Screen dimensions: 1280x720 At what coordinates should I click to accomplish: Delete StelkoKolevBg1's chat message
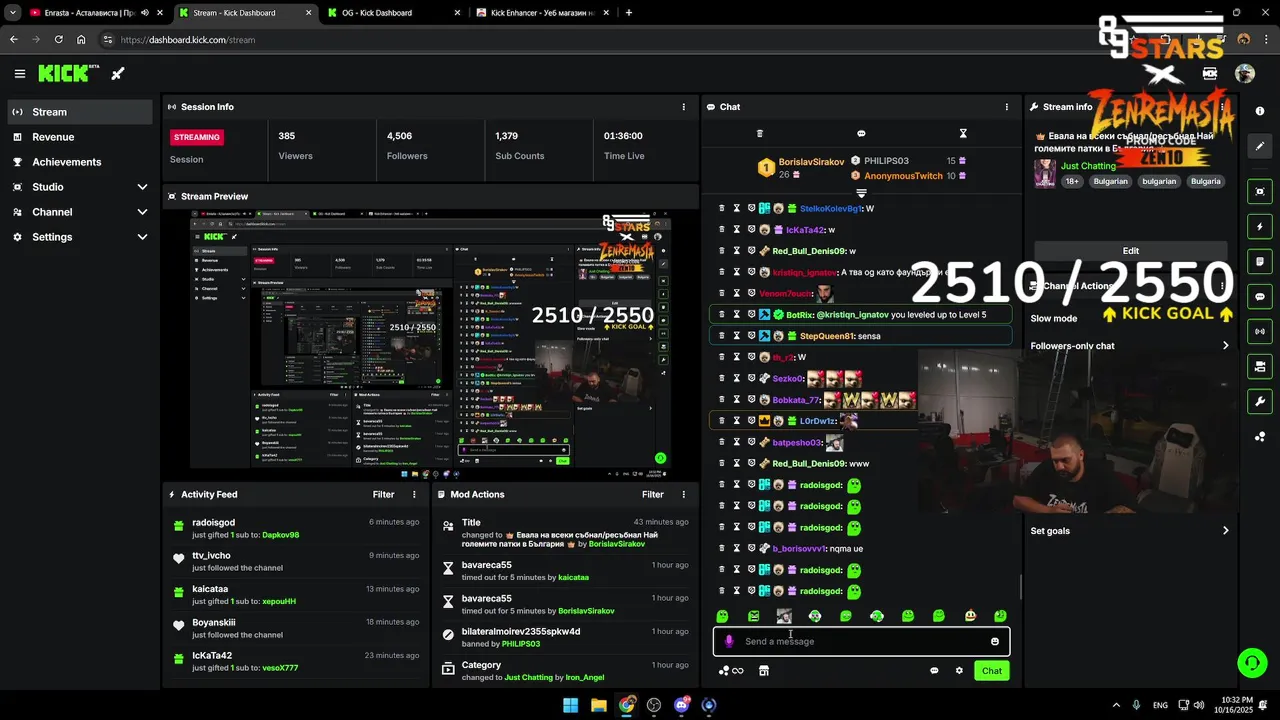(x=722, y=208)
